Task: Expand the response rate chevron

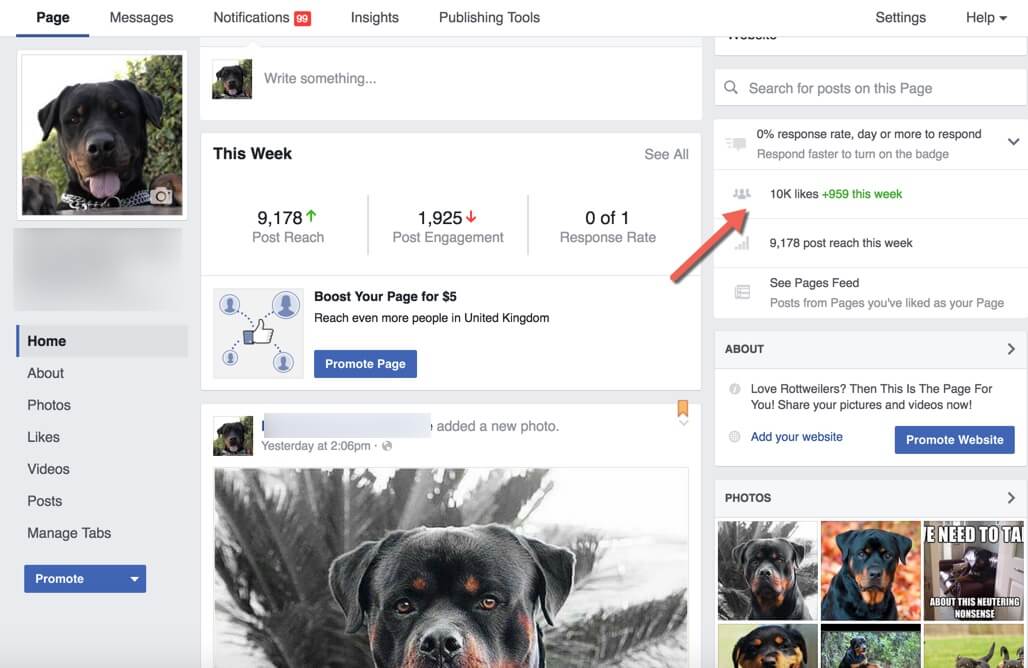Action: click(x=1012, y=142)
